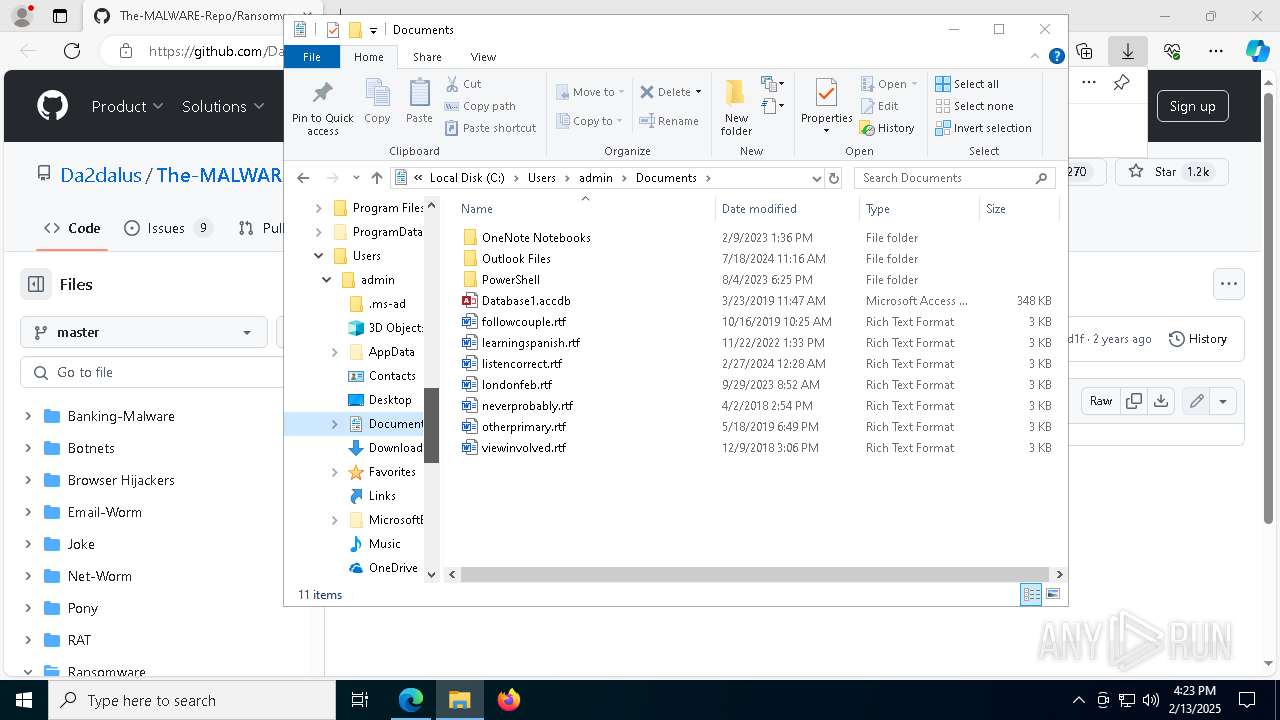The image size is (1280, 720).
Task: Click Copy path in ribbon
Action: pyautogui.click(x=480, y=106)
